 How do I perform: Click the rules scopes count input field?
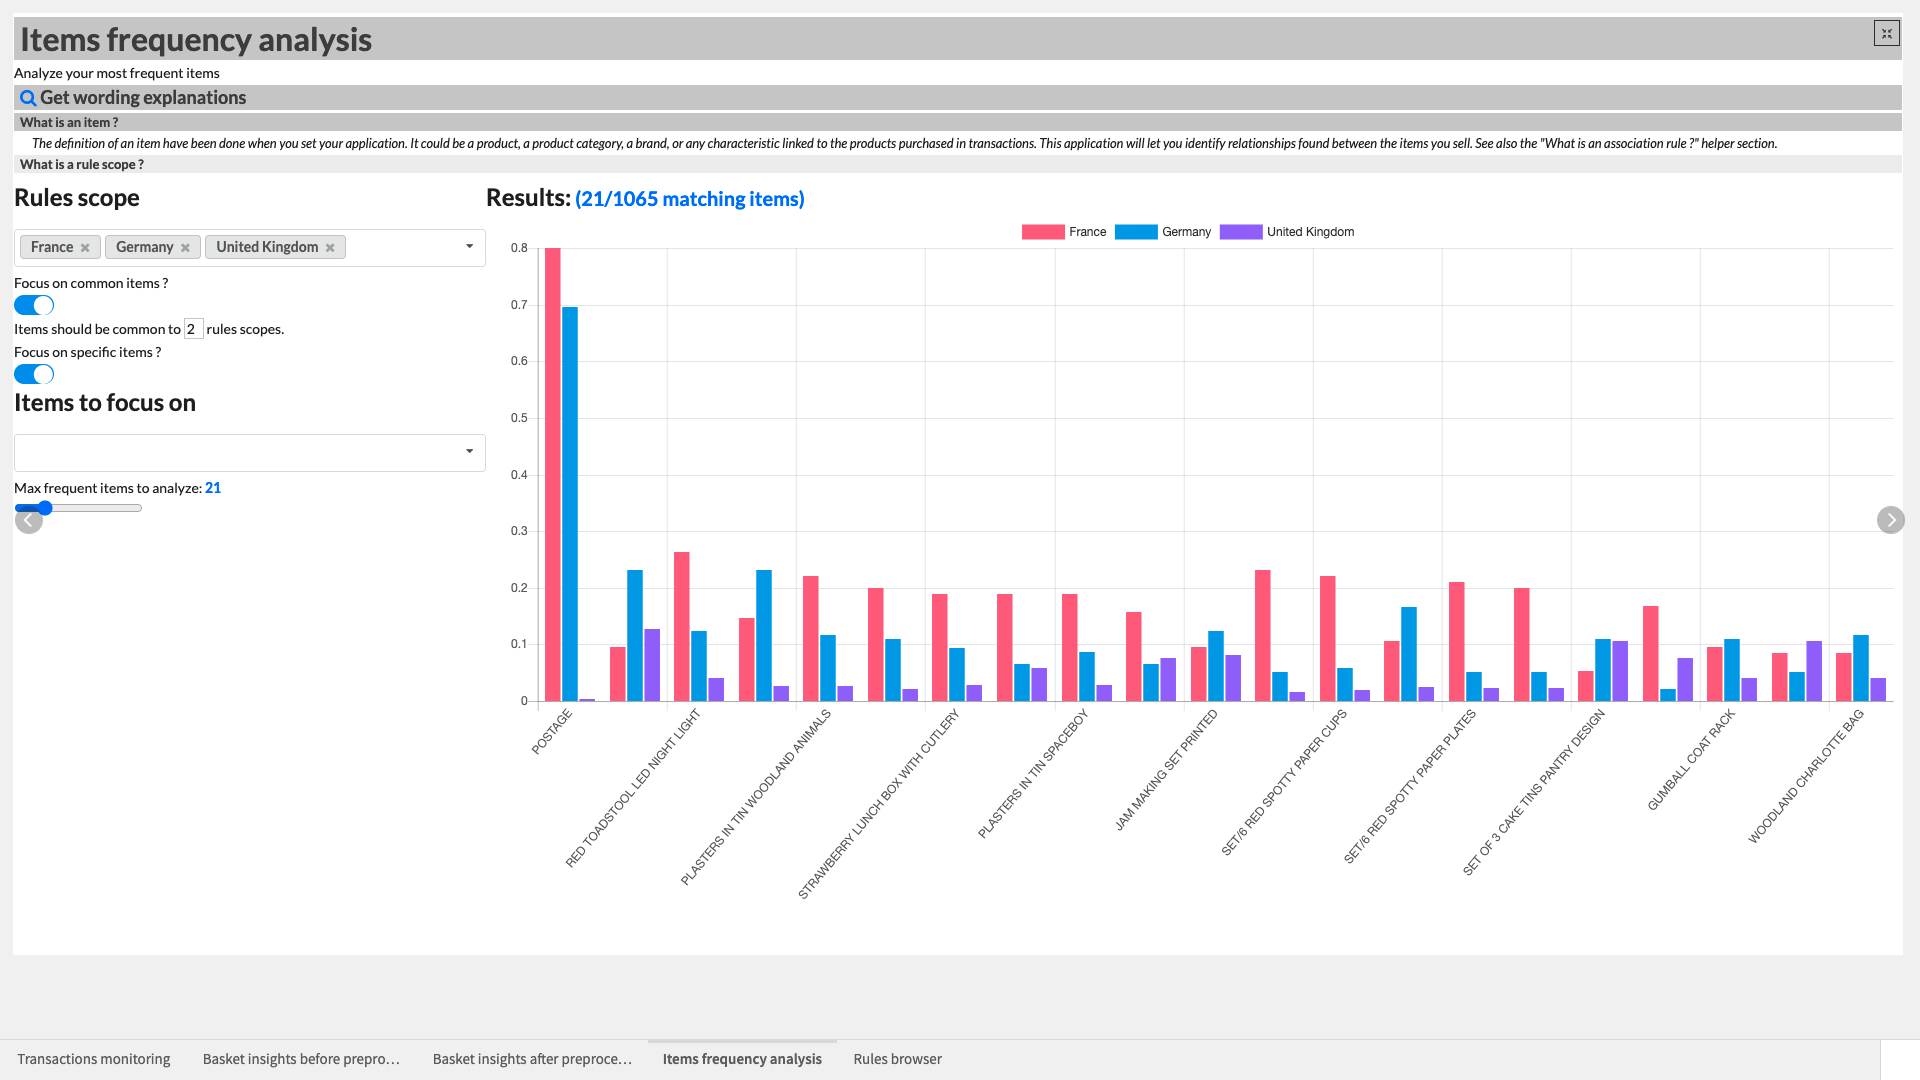coord(193,328)
